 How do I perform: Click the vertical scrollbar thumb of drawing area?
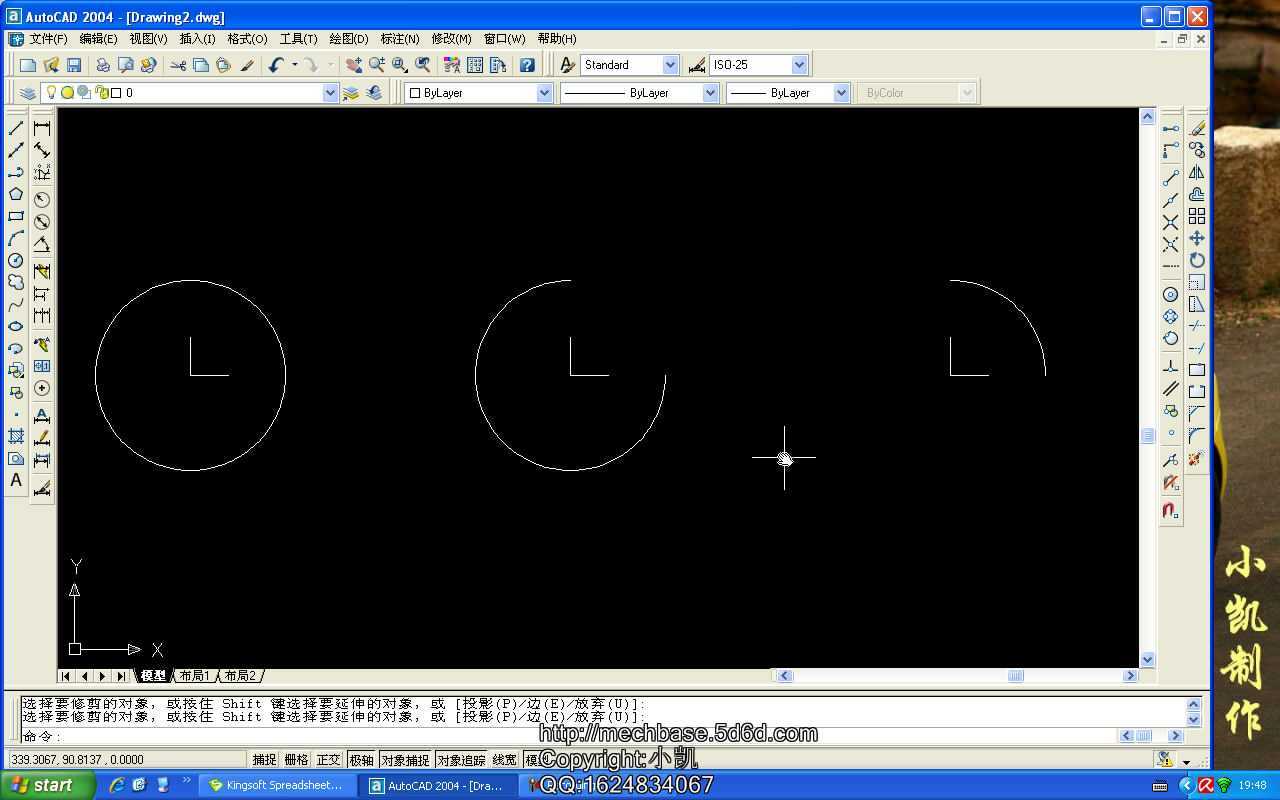point(1147,436)
